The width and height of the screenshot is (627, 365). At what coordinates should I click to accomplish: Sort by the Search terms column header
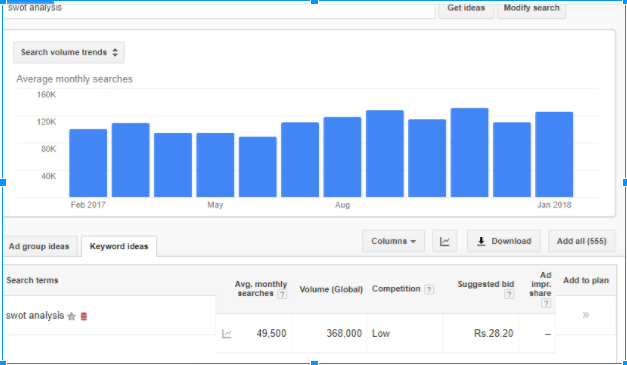coord(32,280)
